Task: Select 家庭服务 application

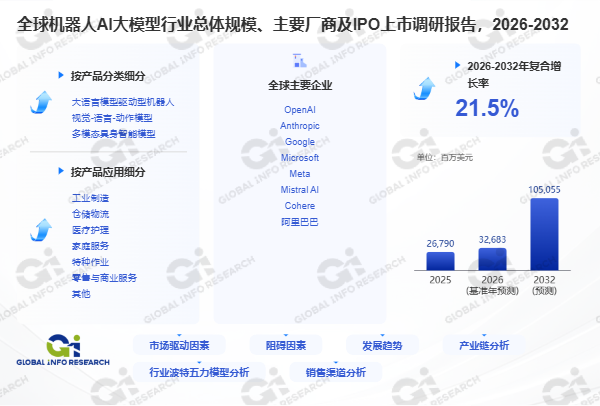Action: pyautogui.click(x=90, y=246)
